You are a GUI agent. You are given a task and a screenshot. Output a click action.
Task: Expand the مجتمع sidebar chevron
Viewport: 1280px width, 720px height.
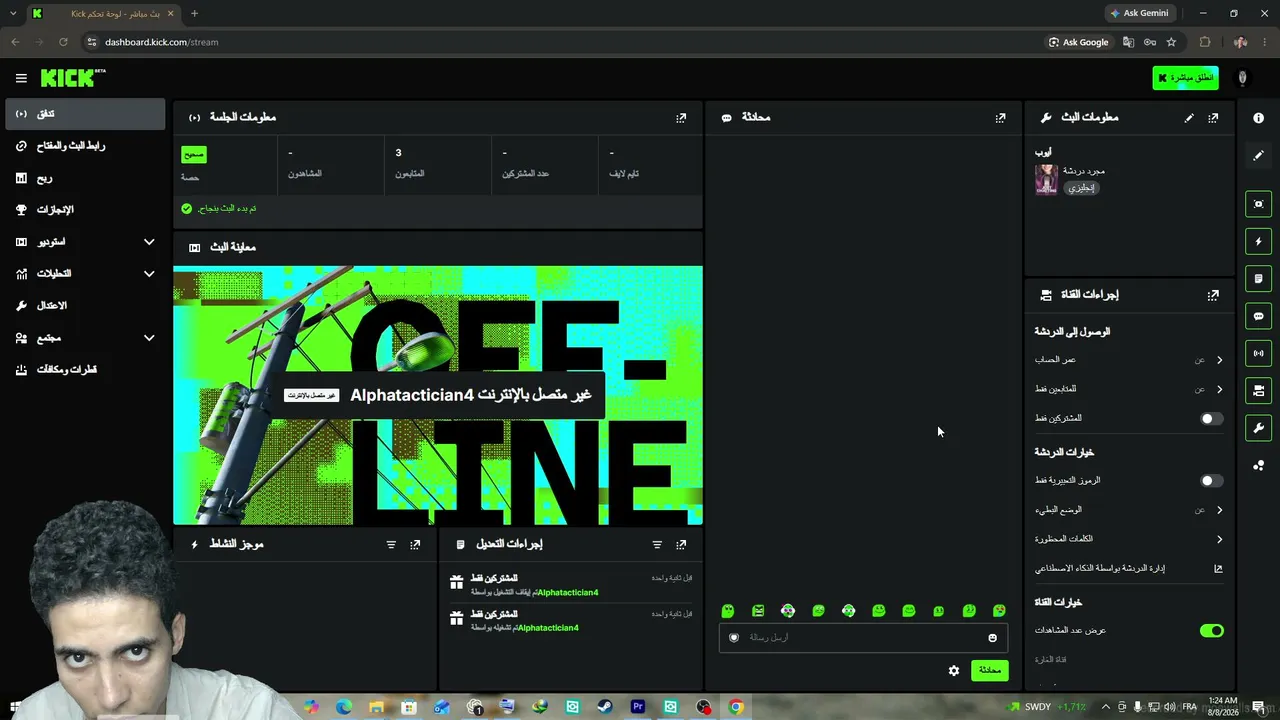pos(149,338)
